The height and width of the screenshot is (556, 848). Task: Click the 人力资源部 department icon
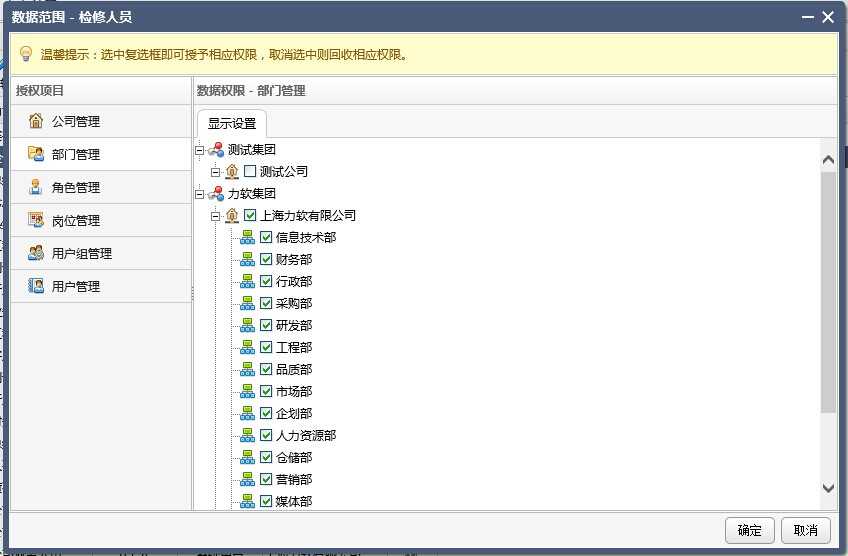247,435
